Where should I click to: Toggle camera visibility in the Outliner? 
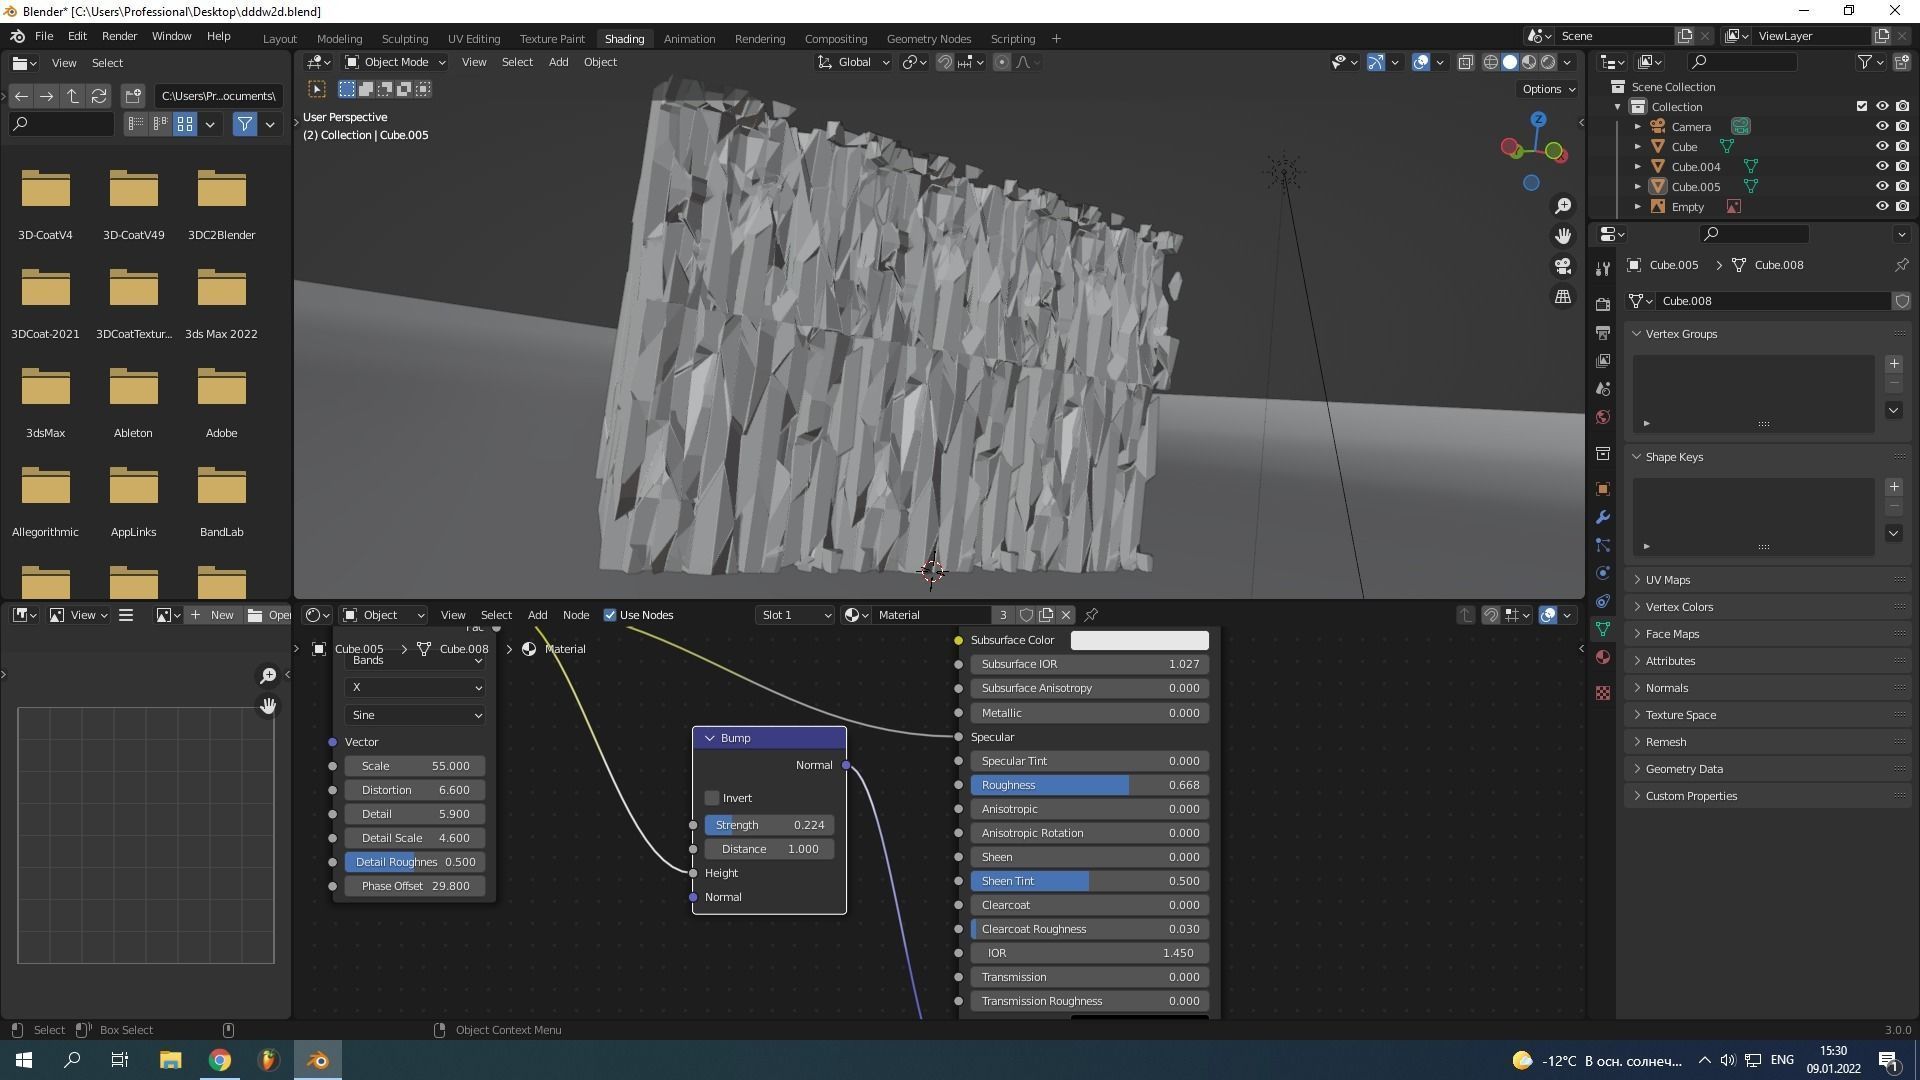pyautogui.click(x=1884, y=126)
